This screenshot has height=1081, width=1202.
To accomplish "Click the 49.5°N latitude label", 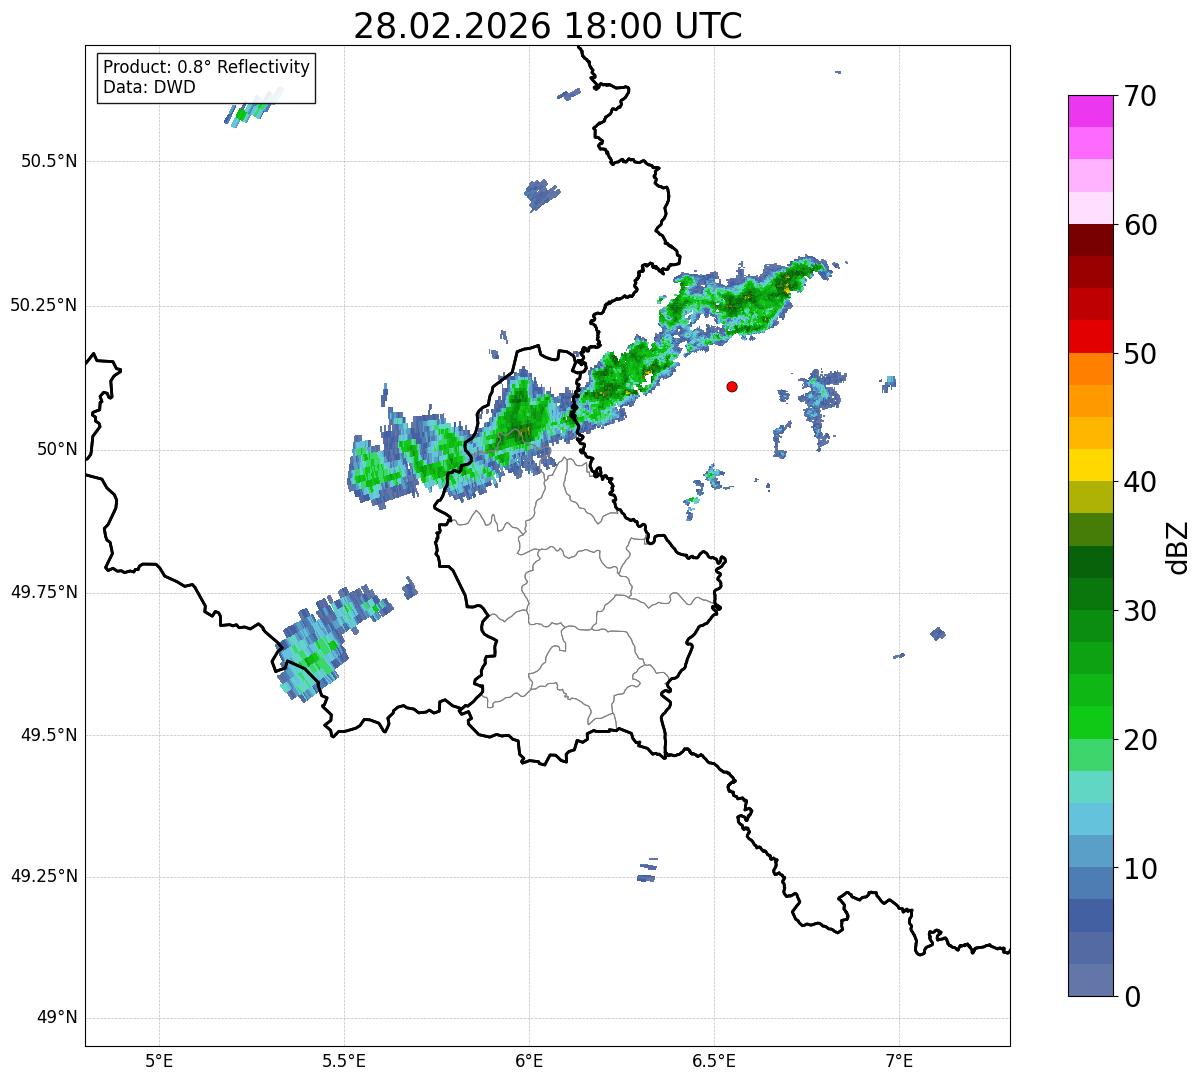I will coord(49,735).
